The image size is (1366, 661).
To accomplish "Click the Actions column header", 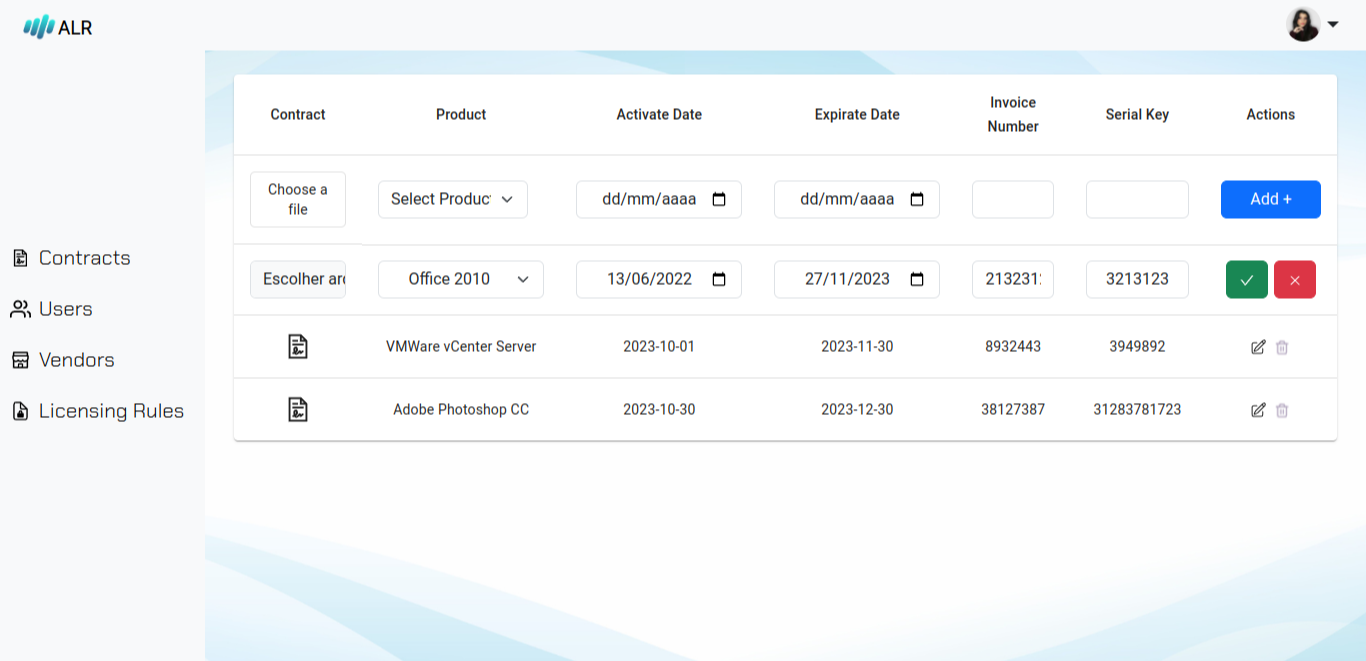I will coord(1271,114).
